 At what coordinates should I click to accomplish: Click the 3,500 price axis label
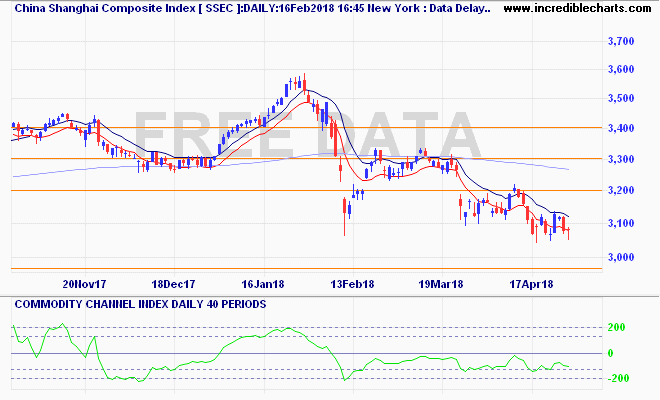(x=621, y=98)
